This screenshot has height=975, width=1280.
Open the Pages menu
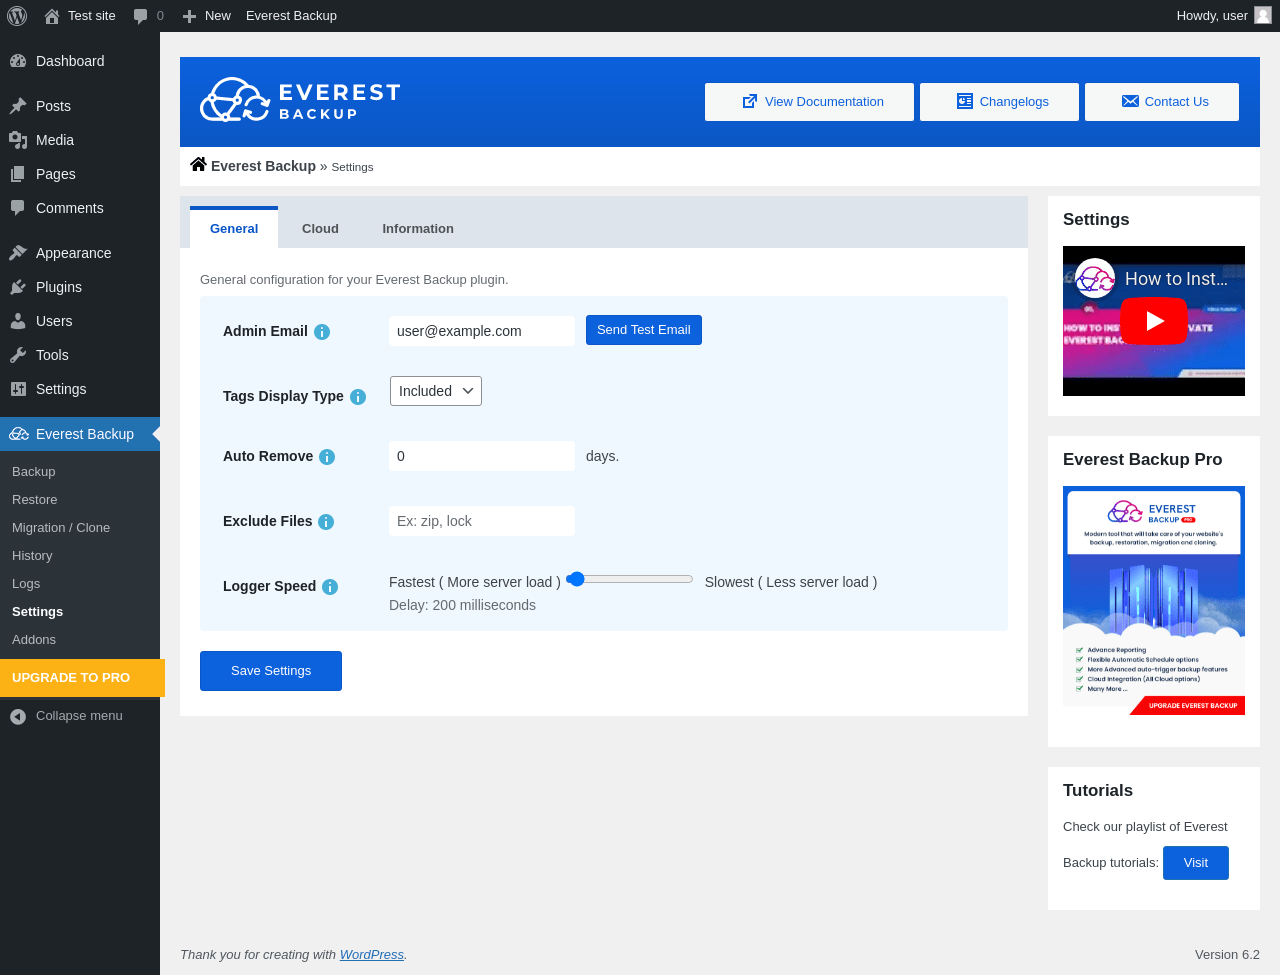pyautogui.click(x=80, y=174)
